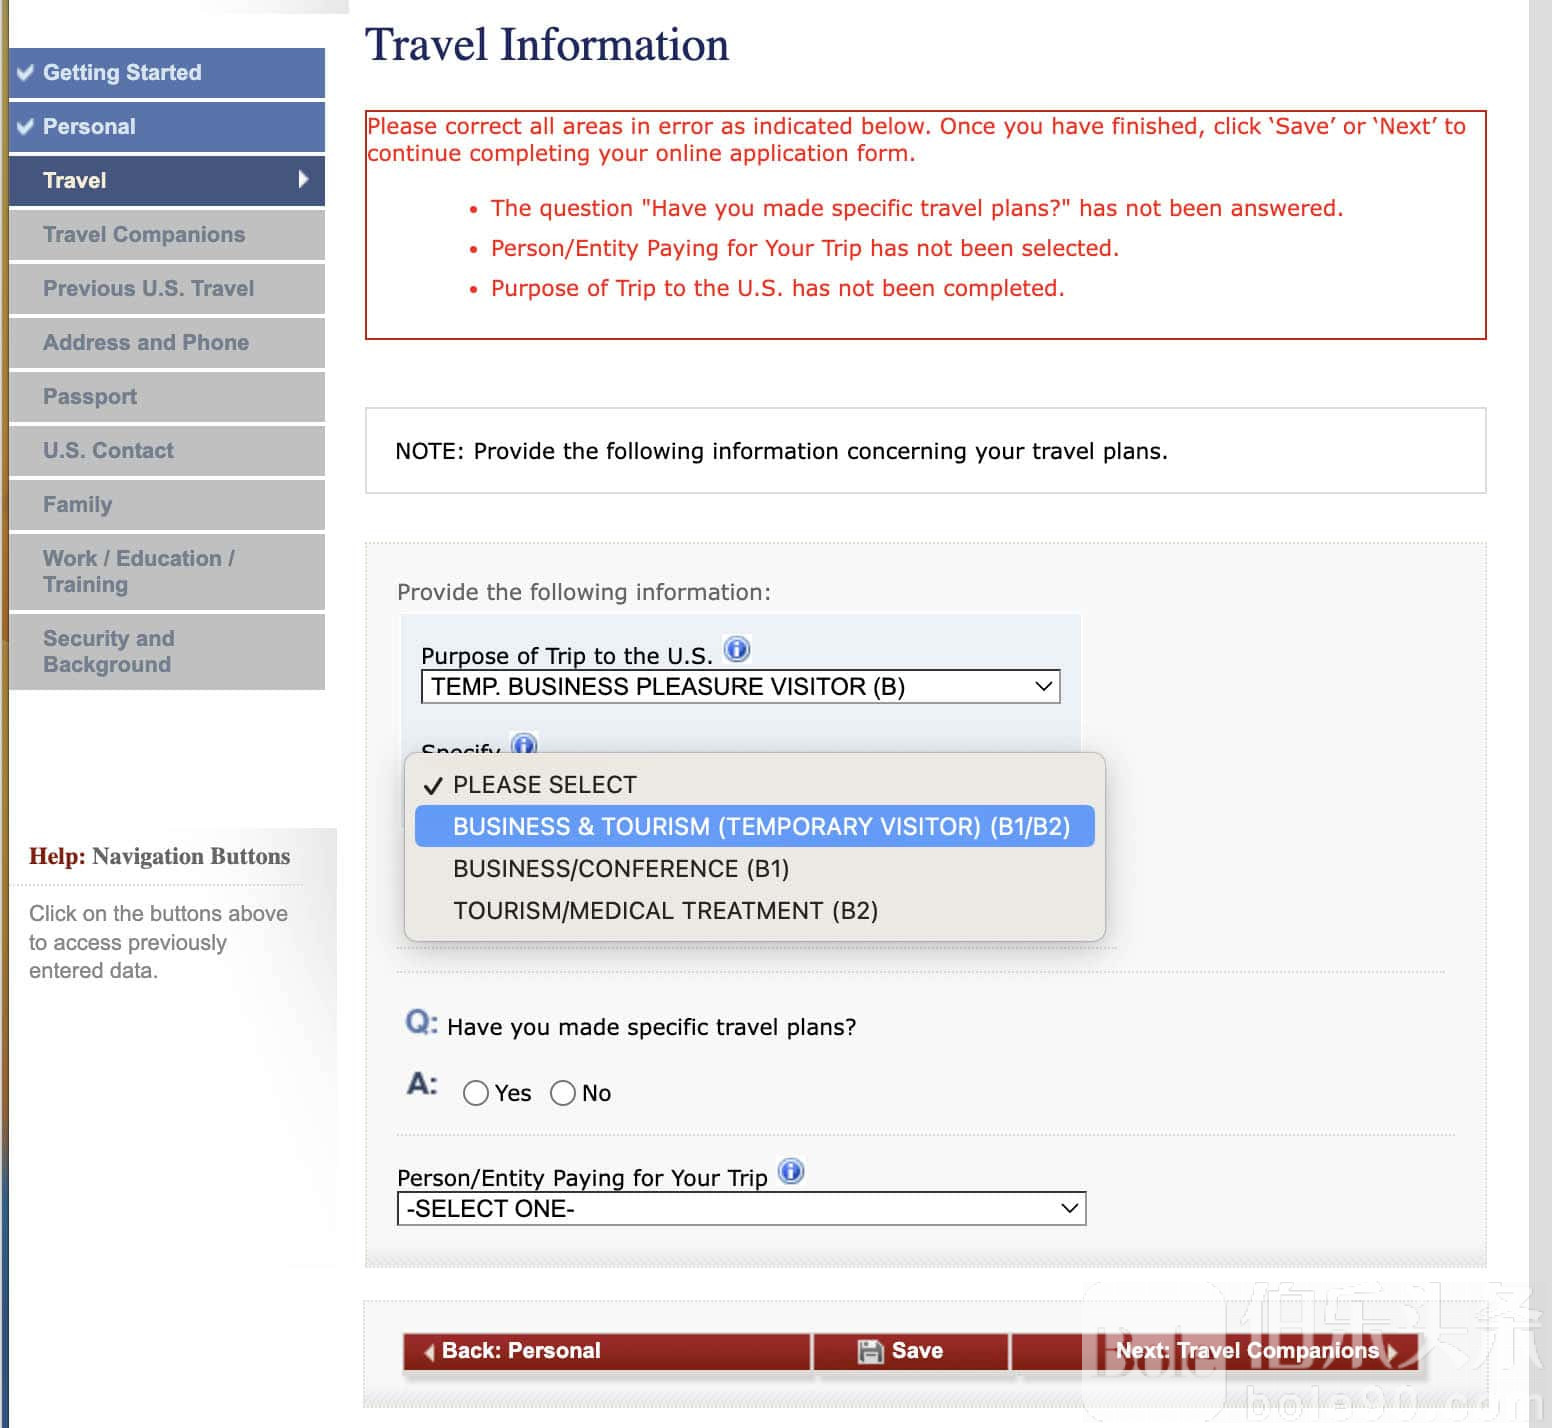
Task: Click checkmark icon beside Personal
Action: [x=25, y=126]
